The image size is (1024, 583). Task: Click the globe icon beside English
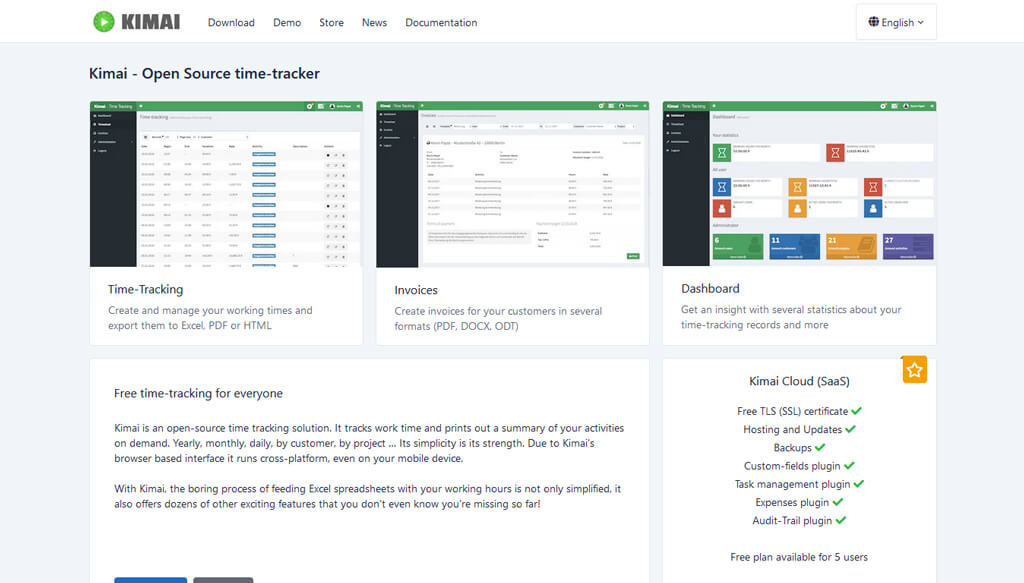click(873, 22)
